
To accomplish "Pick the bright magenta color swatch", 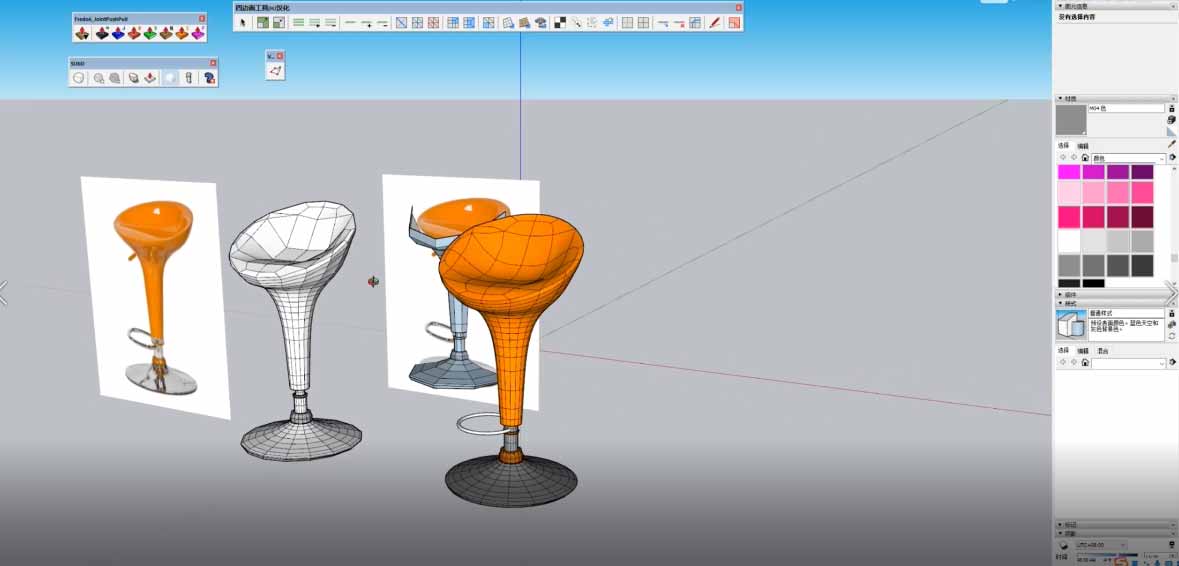I will tap(1069, 172).
